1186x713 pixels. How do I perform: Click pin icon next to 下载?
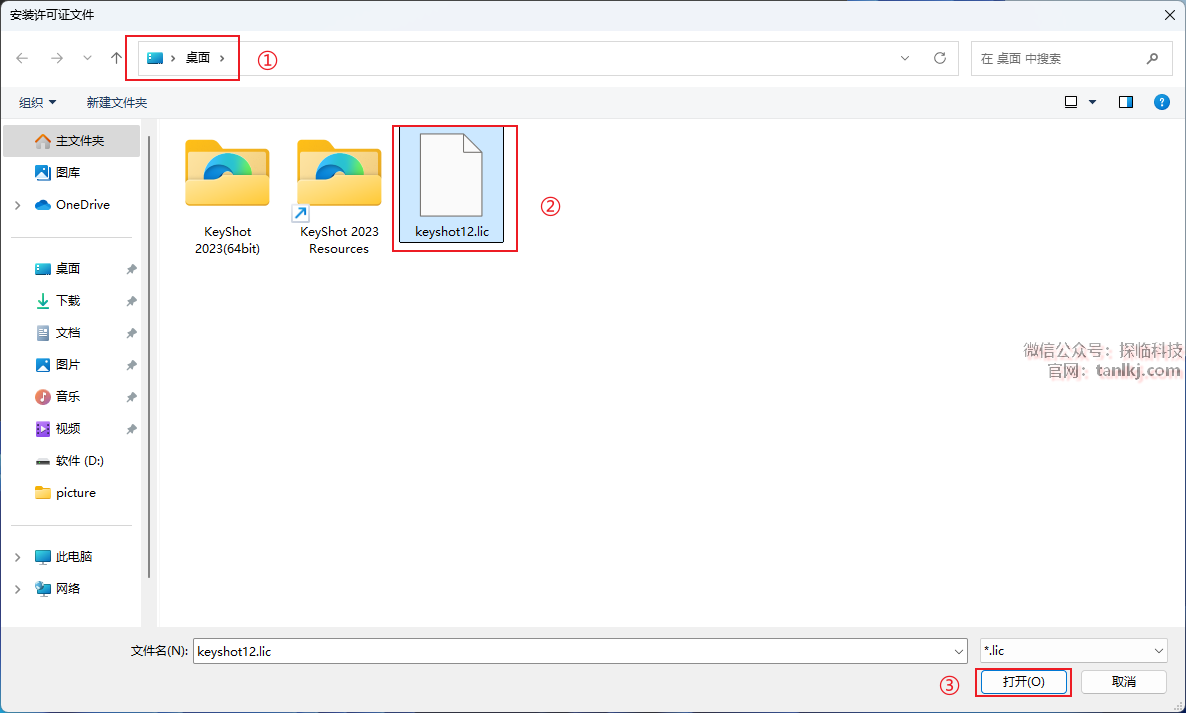131,301
